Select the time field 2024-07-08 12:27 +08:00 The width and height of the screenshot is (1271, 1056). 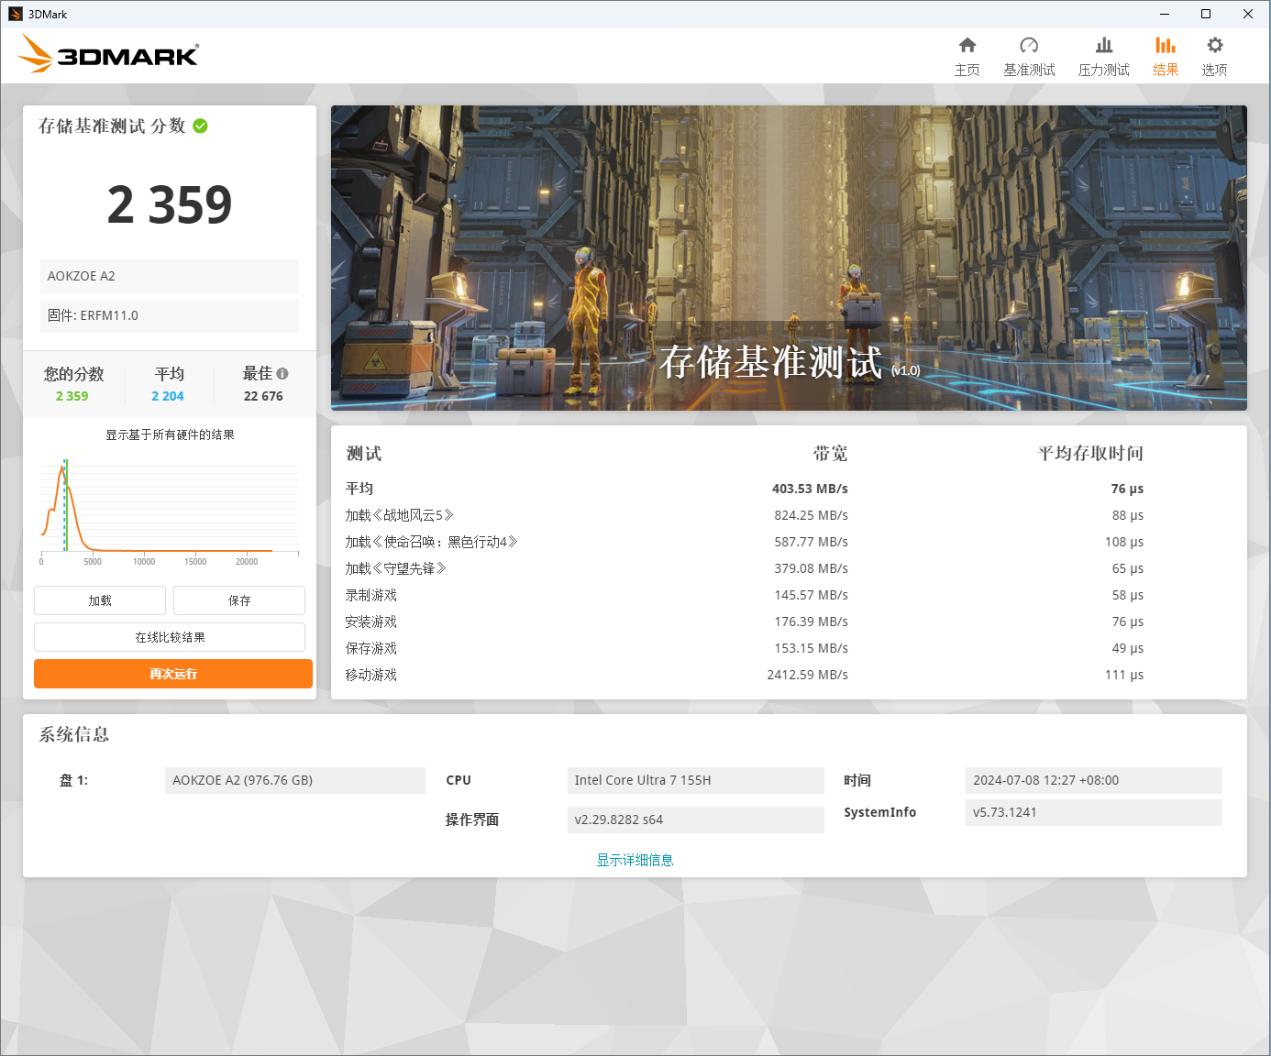(1094, 780)
